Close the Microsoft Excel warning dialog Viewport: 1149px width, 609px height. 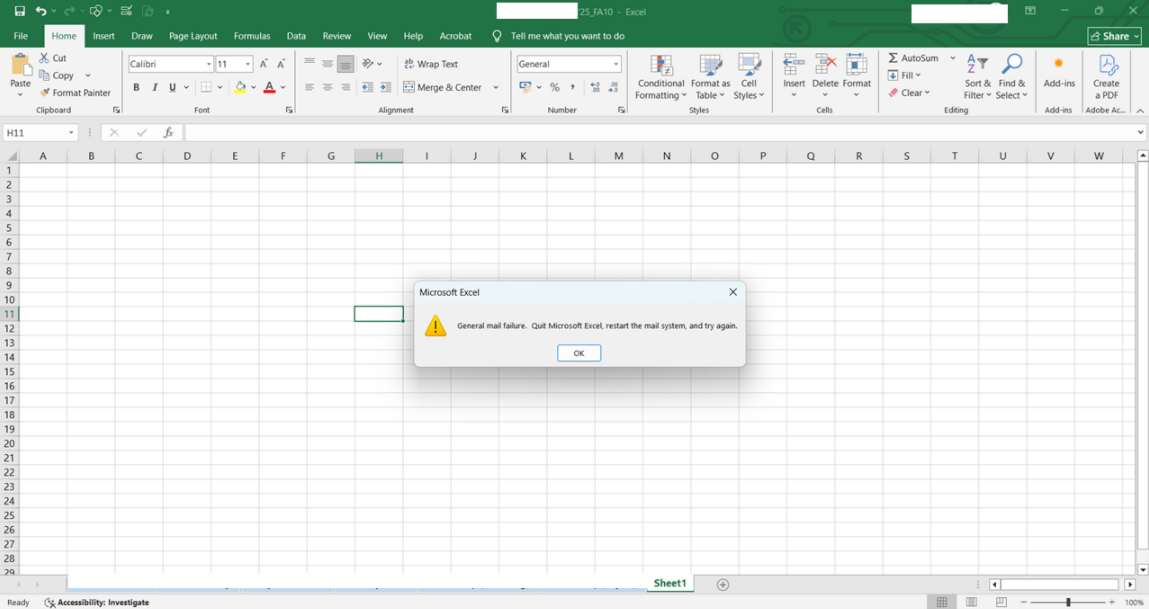[x=733, y=292]
